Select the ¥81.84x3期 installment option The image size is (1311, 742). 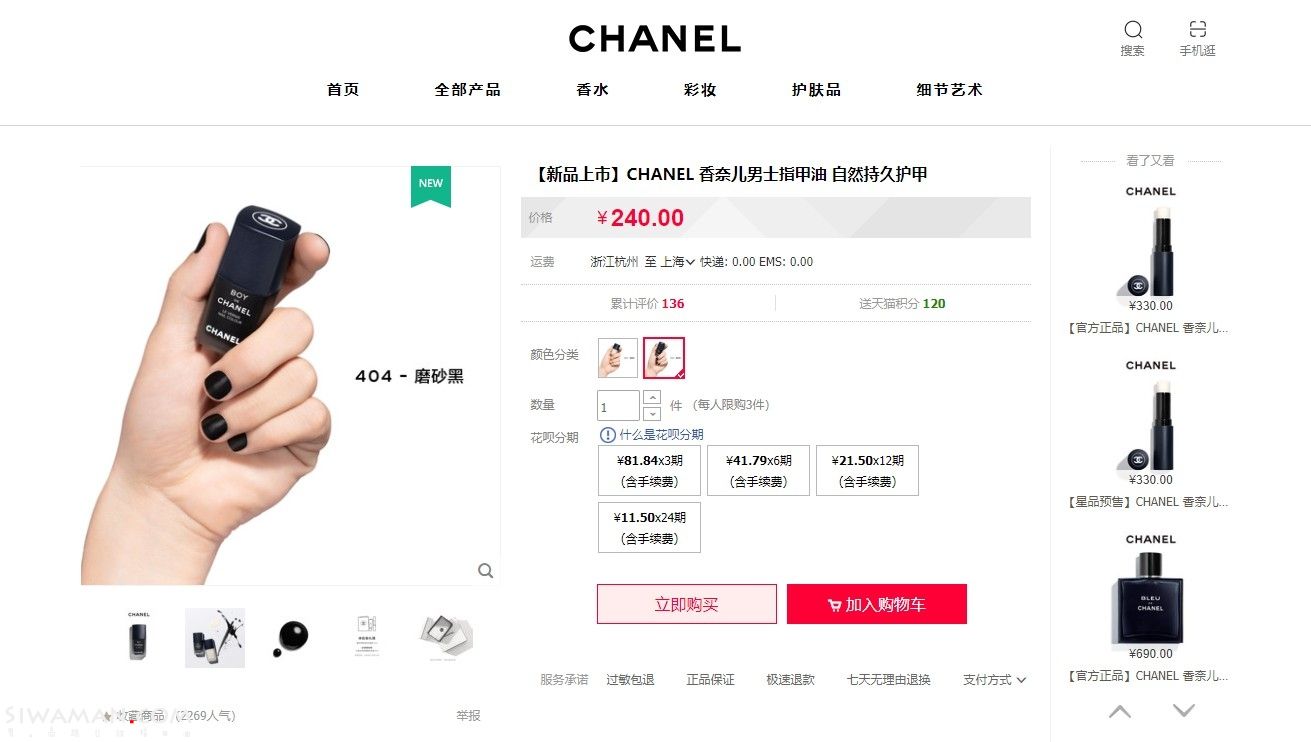649,471
